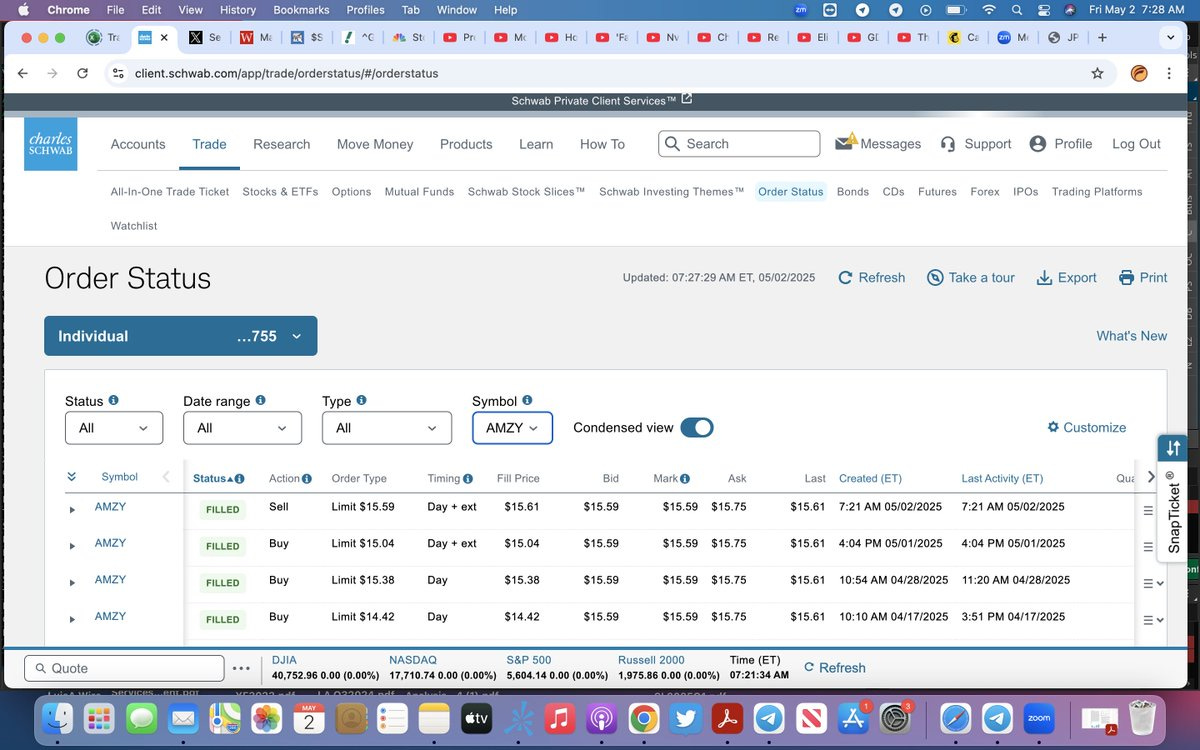Open Support headset link
The image size is (1200, 750).
pos(976,144)
